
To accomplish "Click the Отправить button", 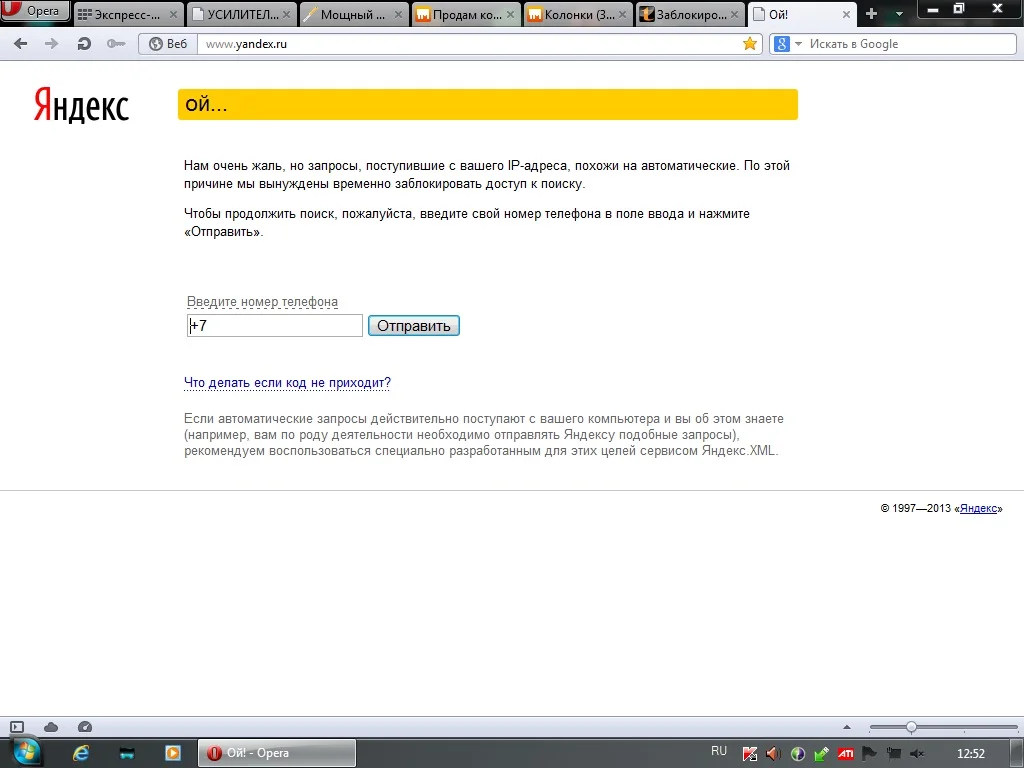I will pos(414,325).
